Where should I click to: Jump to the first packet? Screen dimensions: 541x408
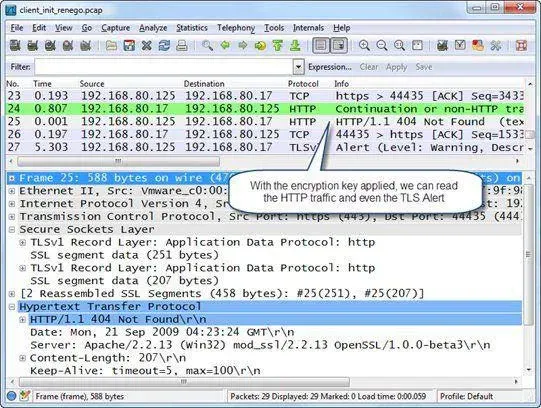click(x=278, y=46)
